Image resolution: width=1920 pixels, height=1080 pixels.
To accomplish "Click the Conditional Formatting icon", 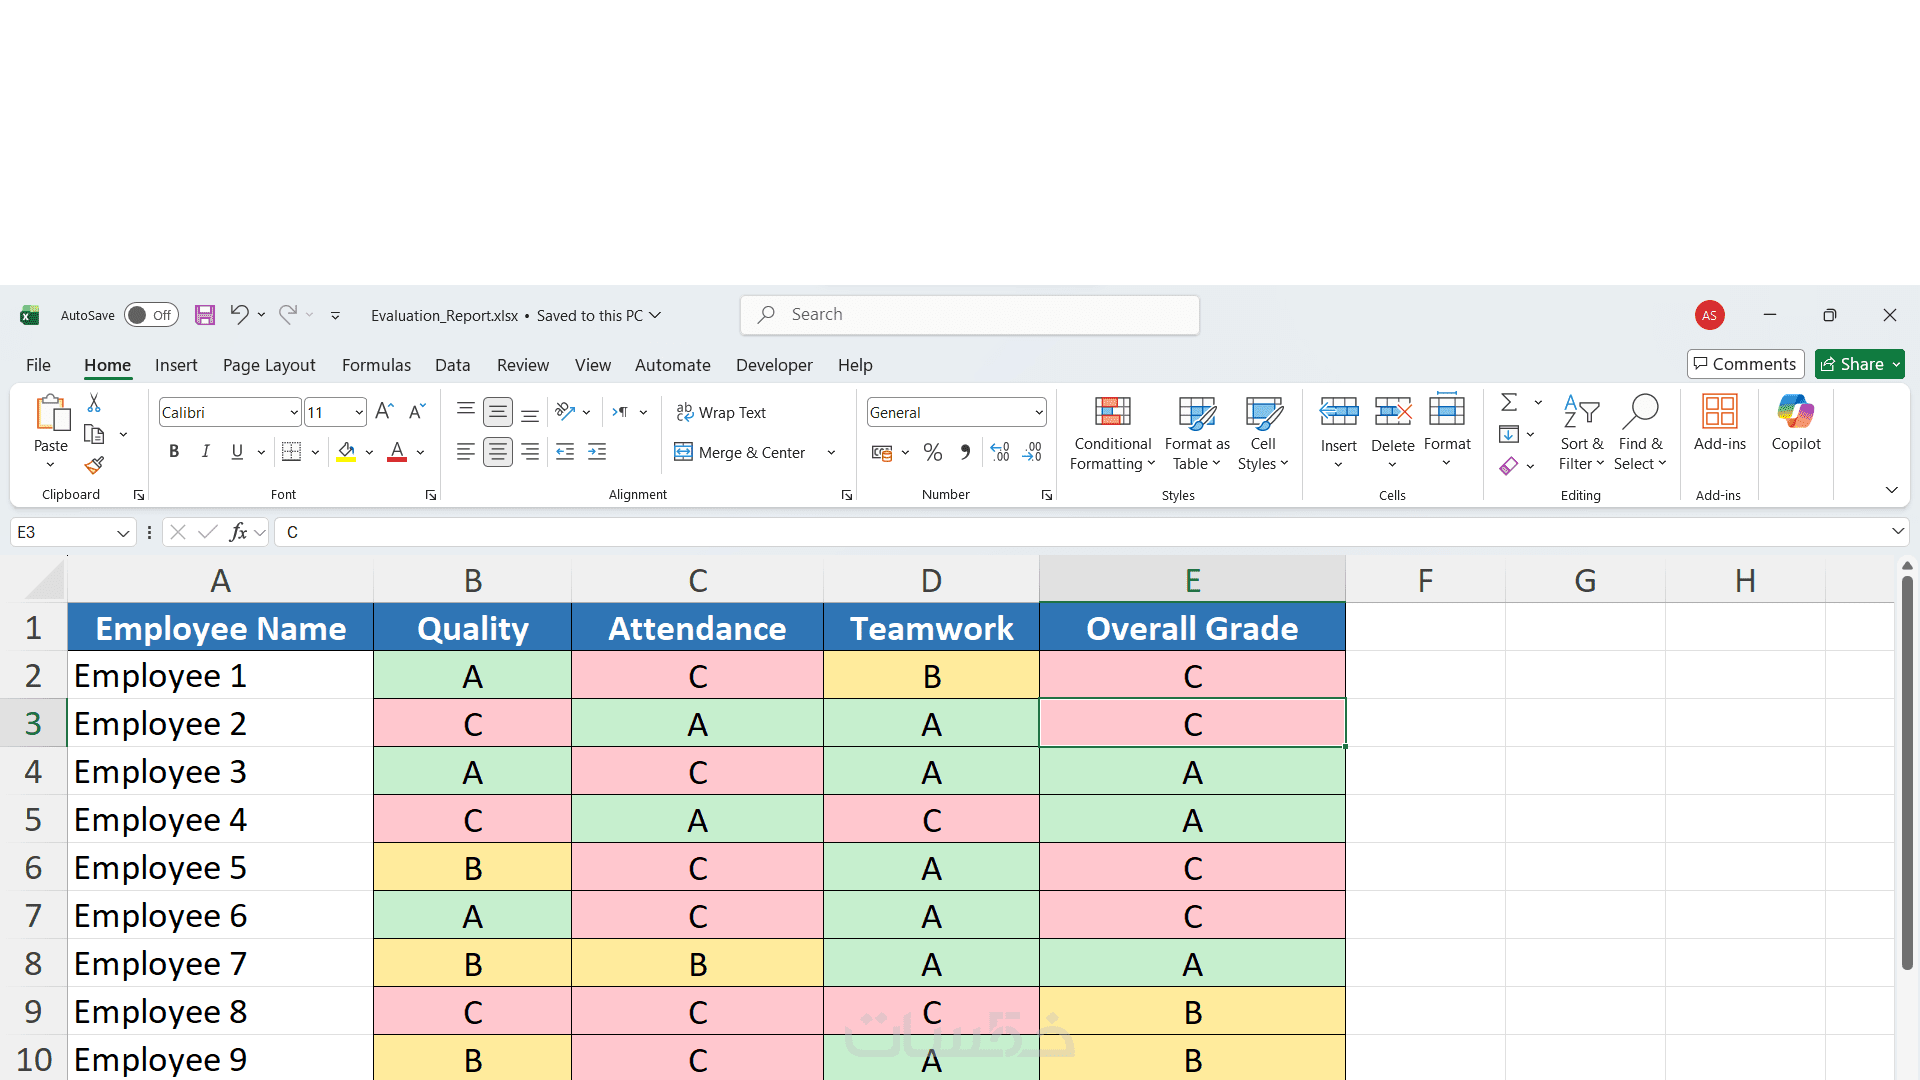I will click(x=1112, y=412).
